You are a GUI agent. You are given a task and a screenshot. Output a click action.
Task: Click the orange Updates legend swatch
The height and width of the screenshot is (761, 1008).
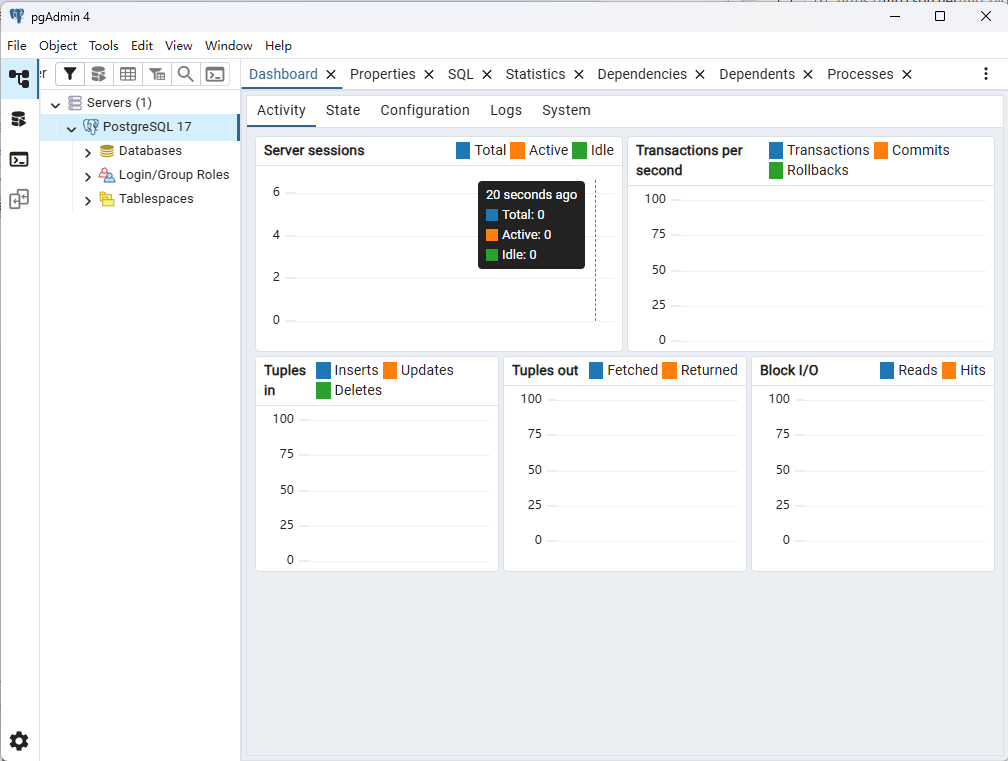[390, 370]
